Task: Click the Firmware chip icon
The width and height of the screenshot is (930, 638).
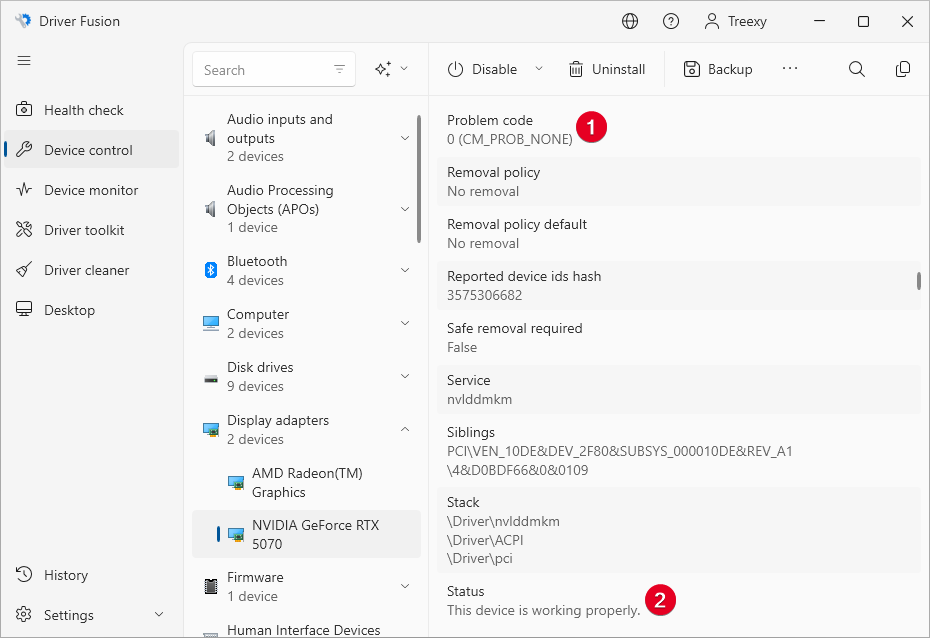Action: [211, 586]
